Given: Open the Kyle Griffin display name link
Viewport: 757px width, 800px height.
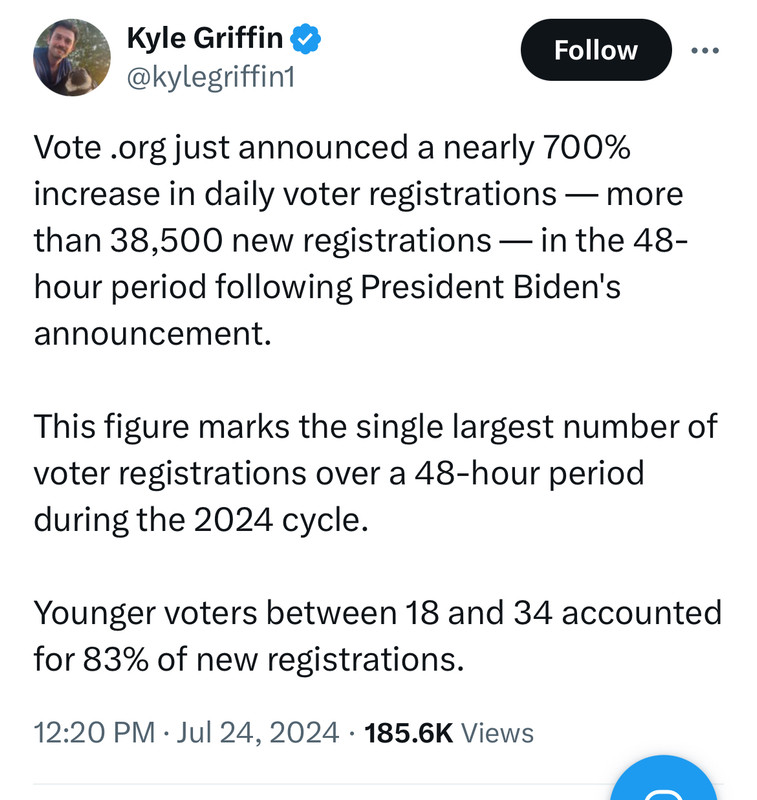Looking at the screenshot, I should click(x=205, y=38).
